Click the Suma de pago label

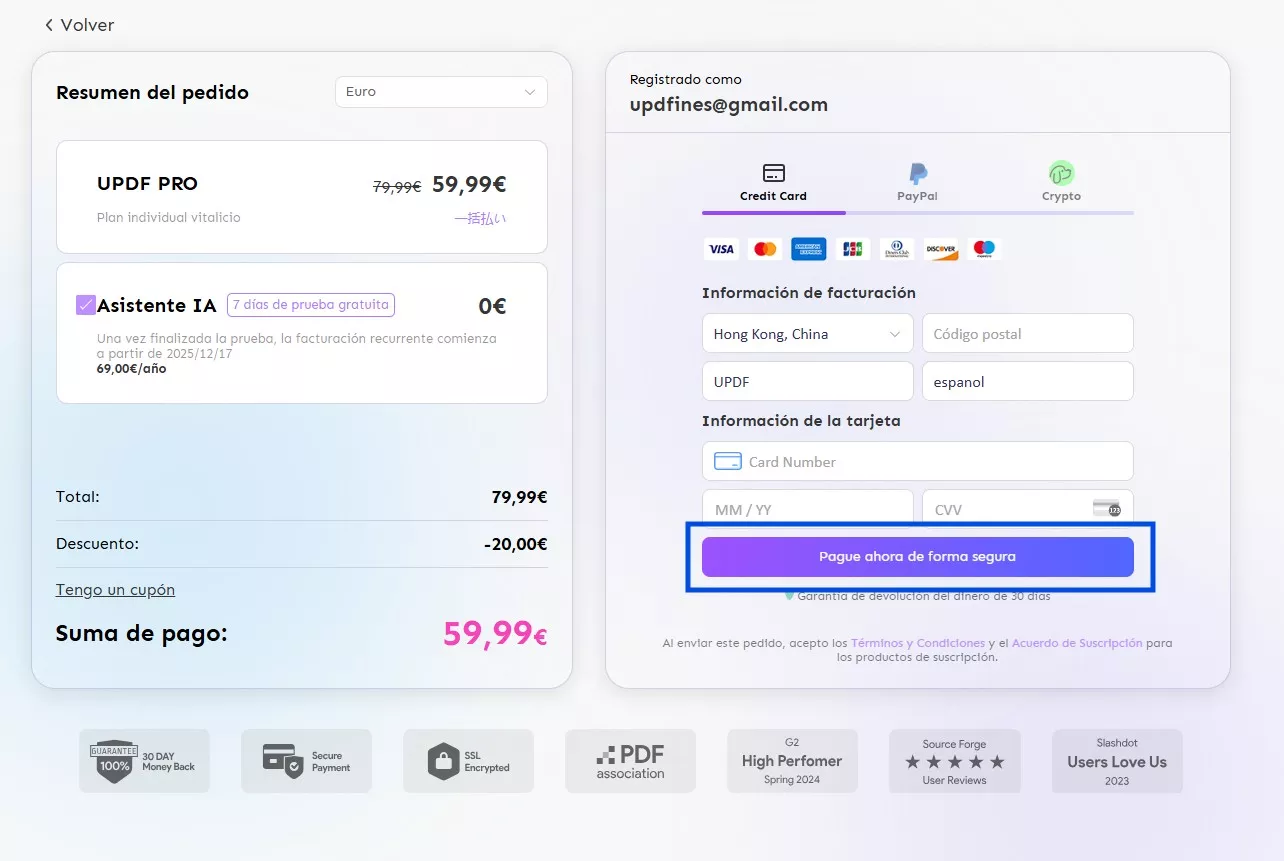(142, 633)
